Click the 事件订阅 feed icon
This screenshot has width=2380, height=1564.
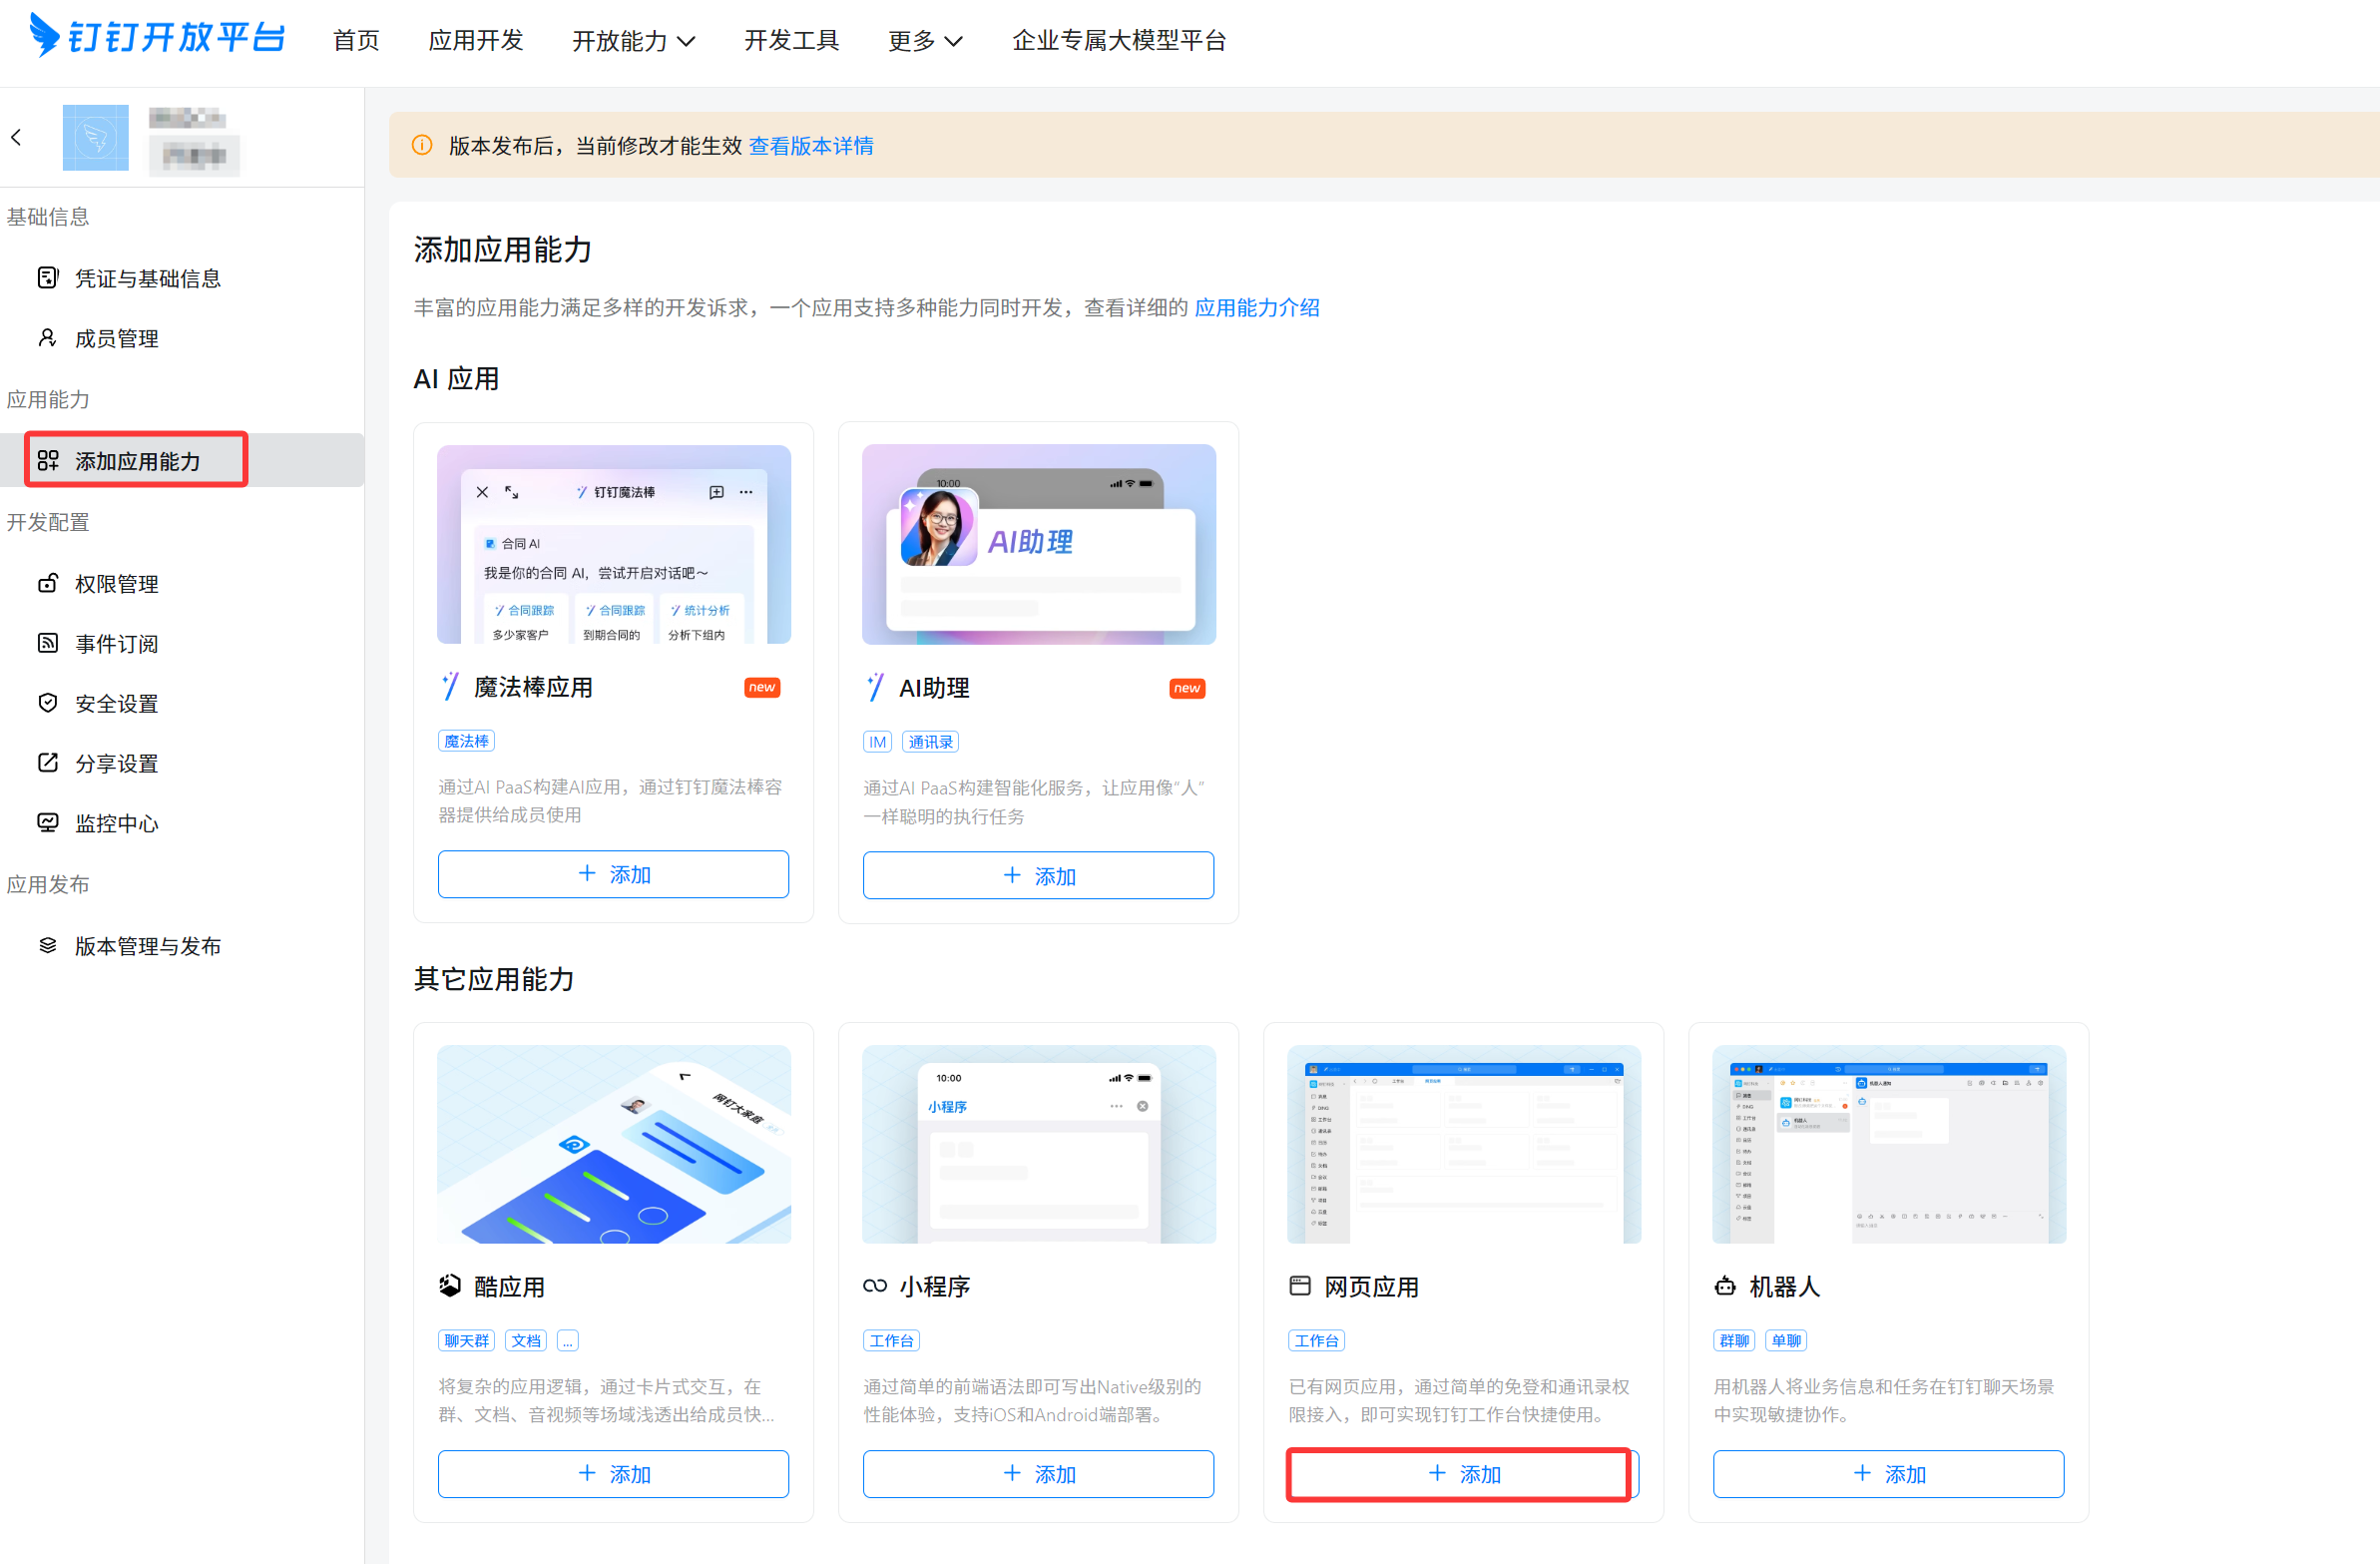[47, 643]
